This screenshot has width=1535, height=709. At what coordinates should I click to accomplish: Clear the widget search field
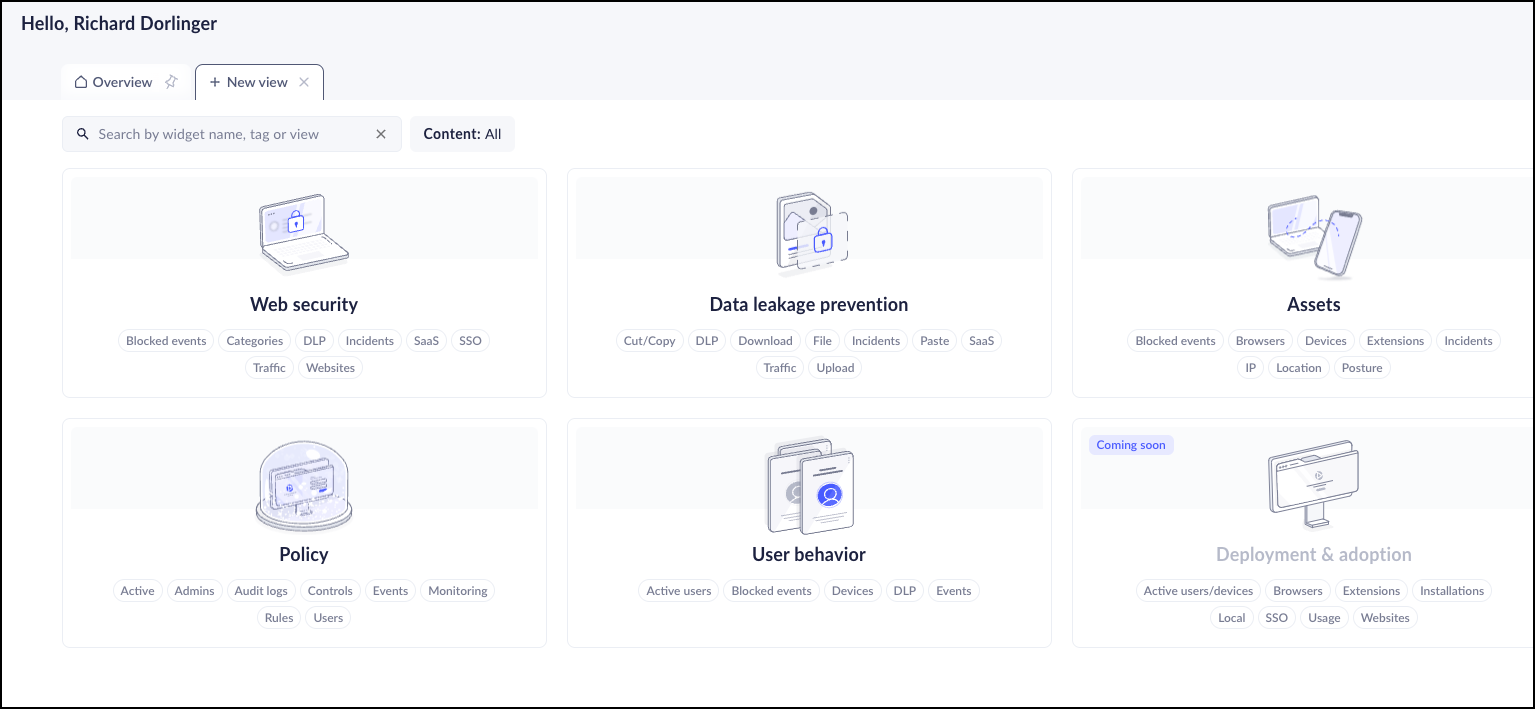tap(381, 134)
